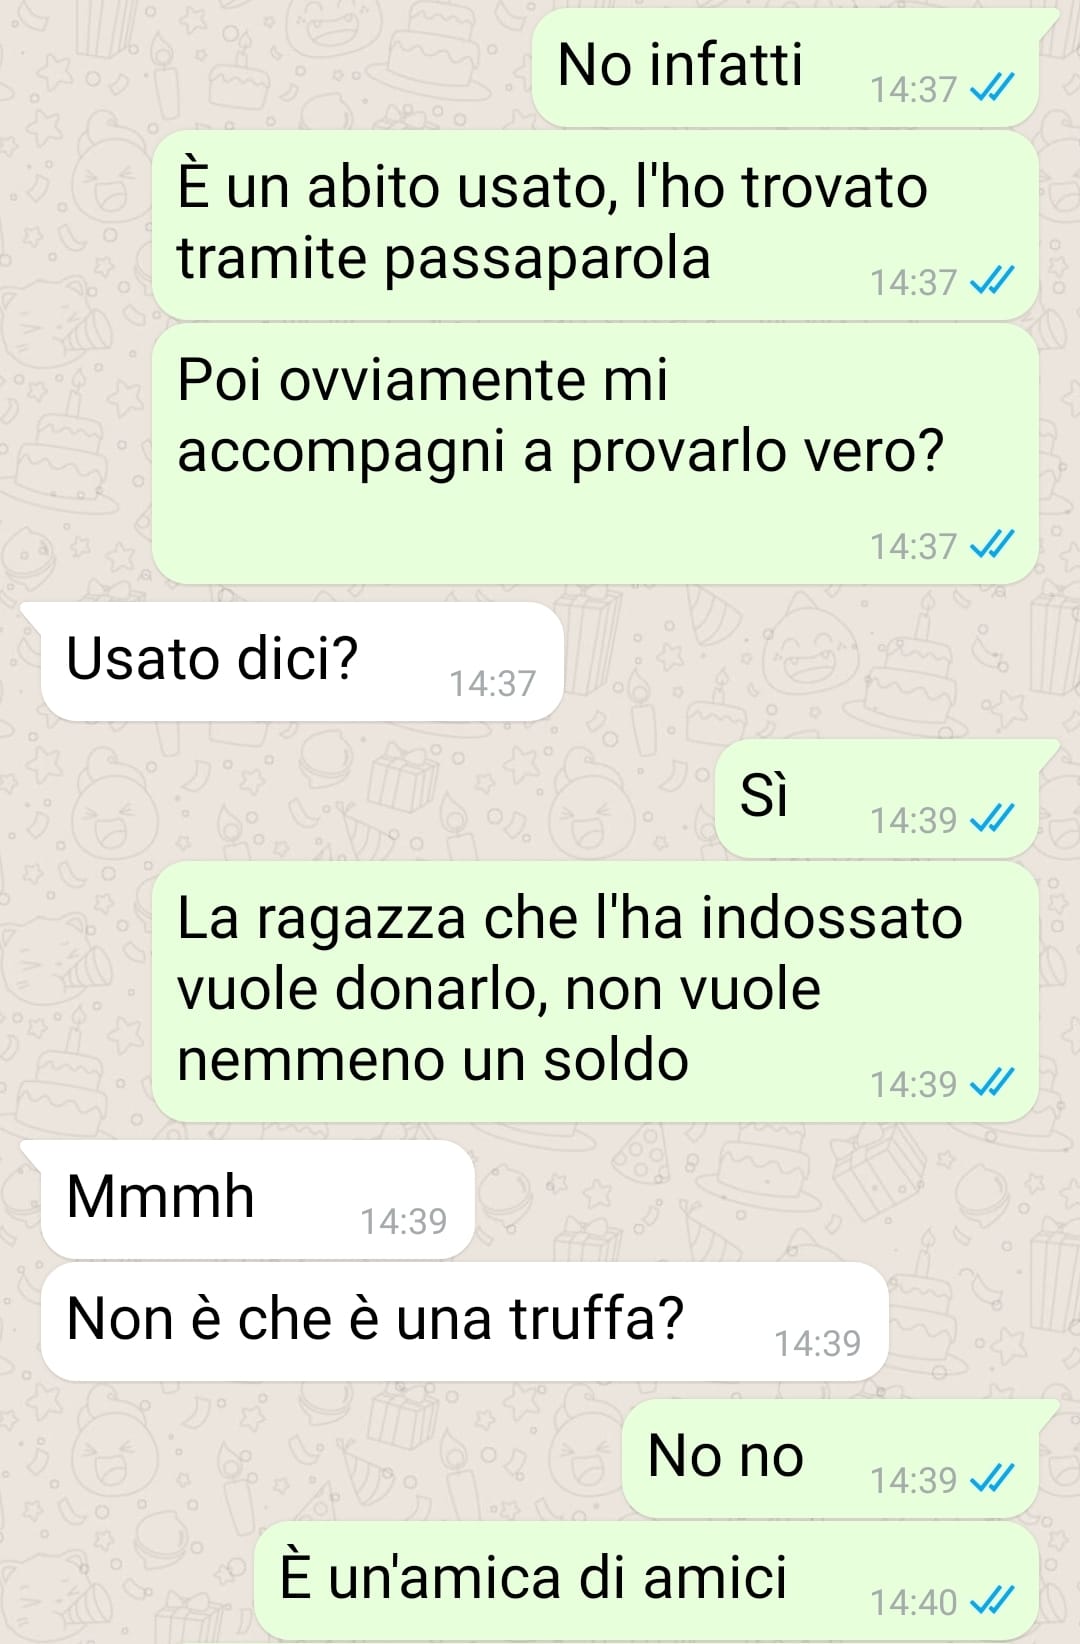Image resolution: width=1080 pixels, height=1644 pixels.
Task: Tap checkmarks on 'La ragazza' message
Action: [993, 1083]
